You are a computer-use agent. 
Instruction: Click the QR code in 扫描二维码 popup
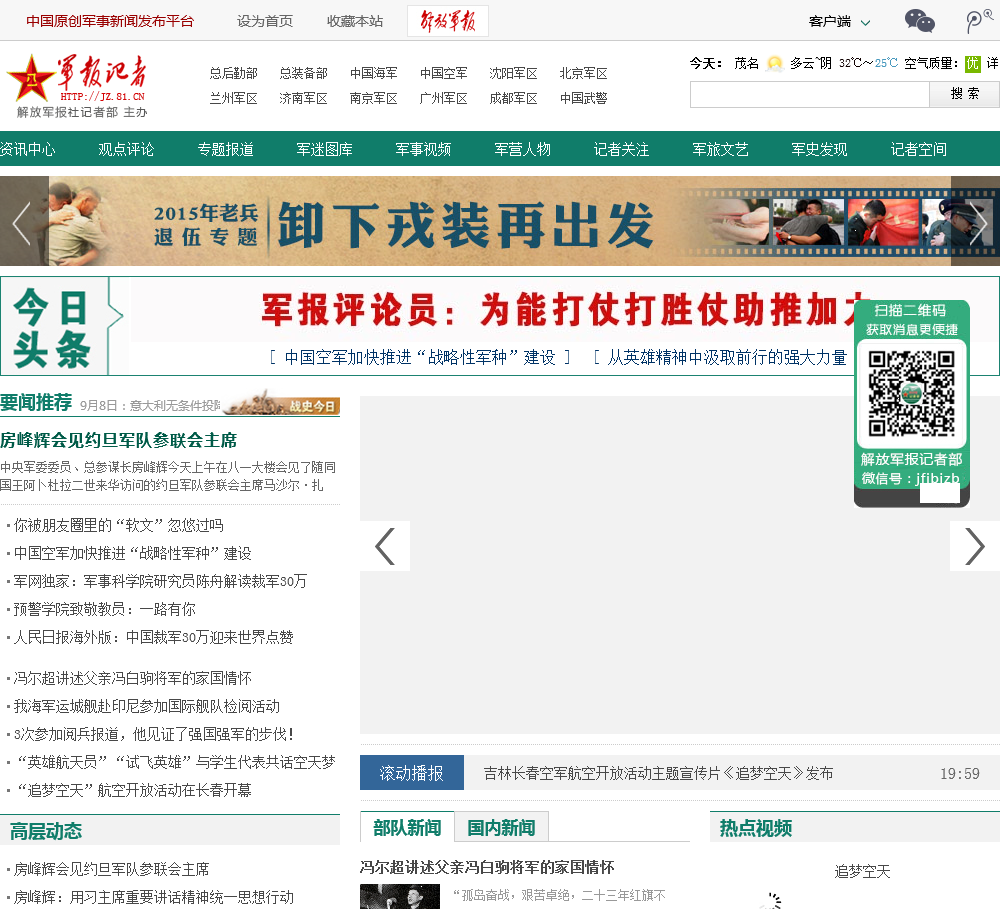coord(911,394)
